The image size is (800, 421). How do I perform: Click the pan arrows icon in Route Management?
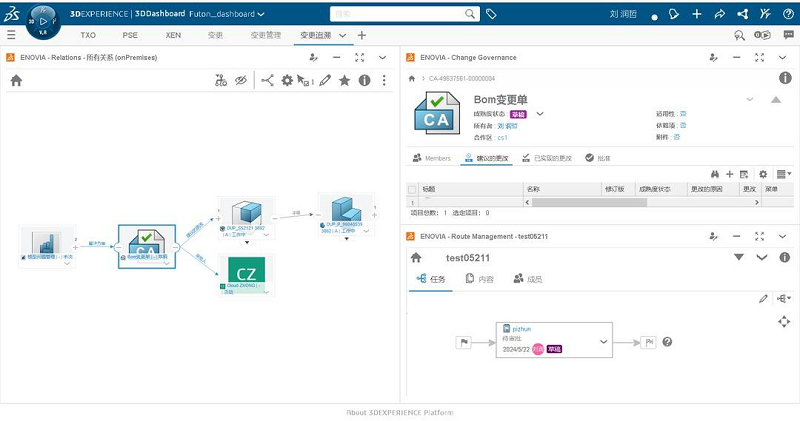(784, 321)
